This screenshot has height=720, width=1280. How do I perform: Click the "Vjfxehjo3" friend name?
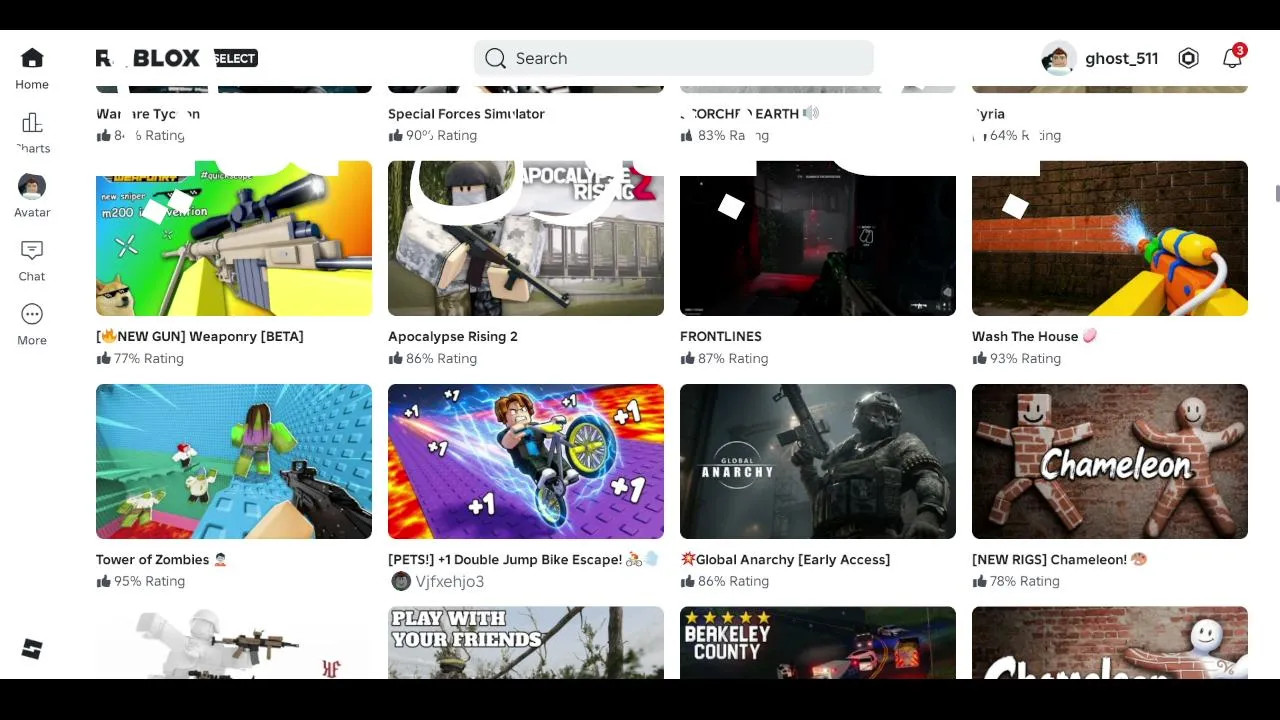click(450, 581)
